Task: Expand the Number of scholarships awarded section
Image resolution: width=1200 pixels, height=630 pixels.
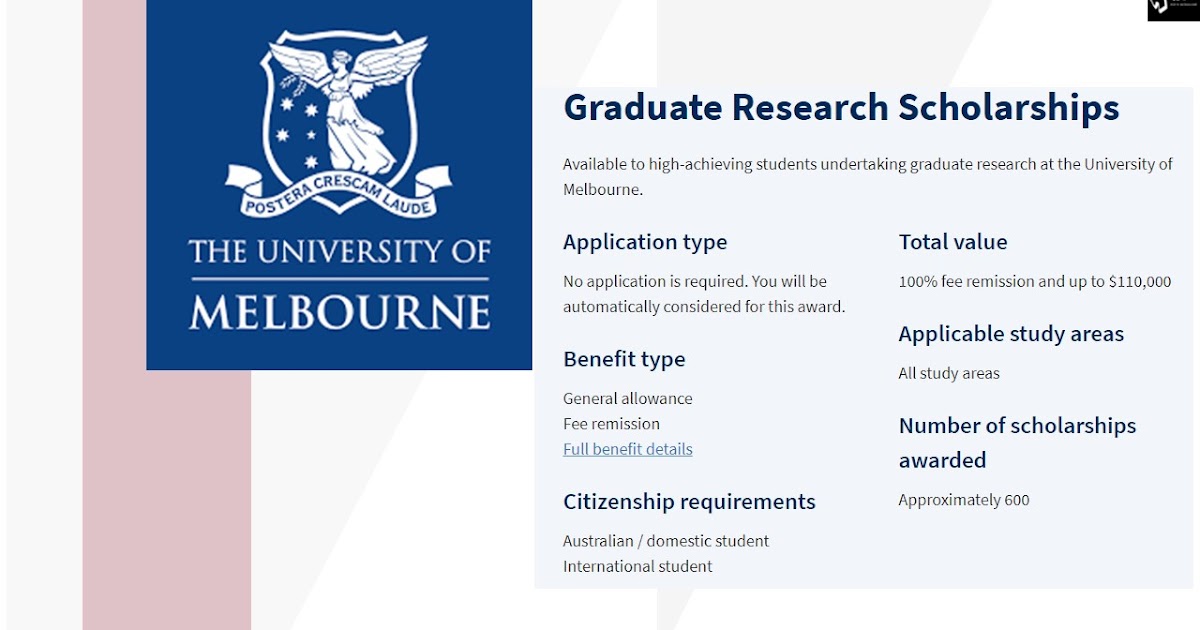Action: point(1016,442)
